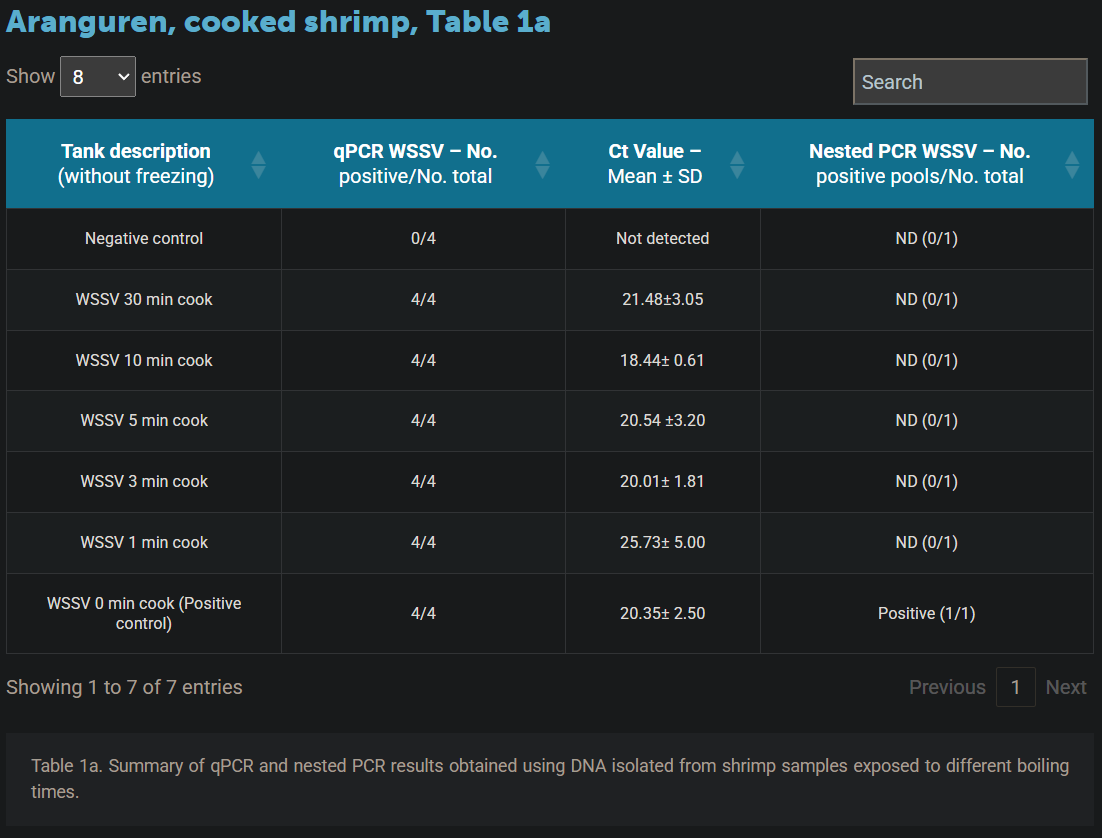
Task: Sort by Tank description header text
Action: click(x=136, y=164)
